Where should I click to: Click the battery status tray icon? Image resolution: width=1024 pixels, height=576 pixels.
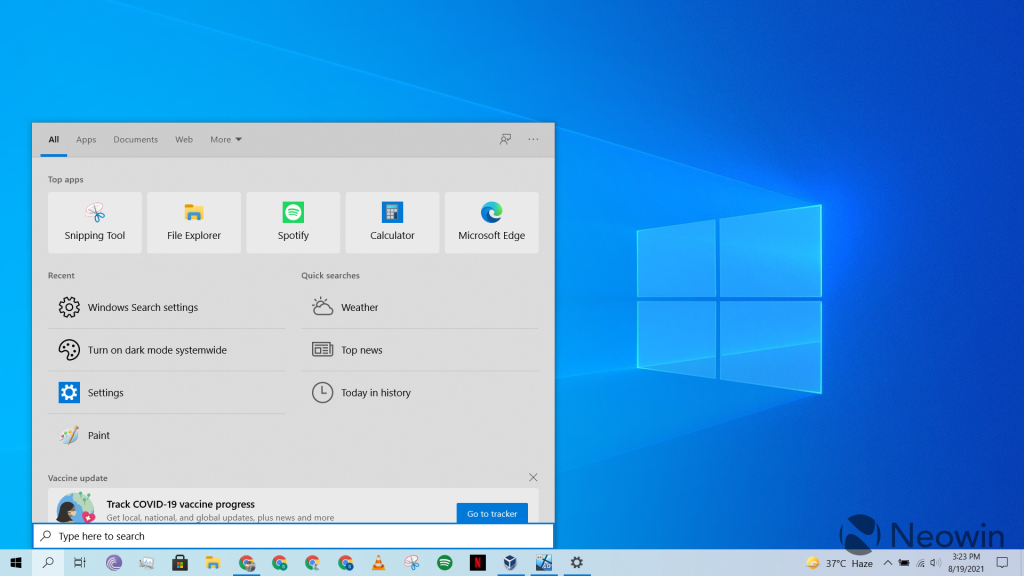click(x=904, y=563)
